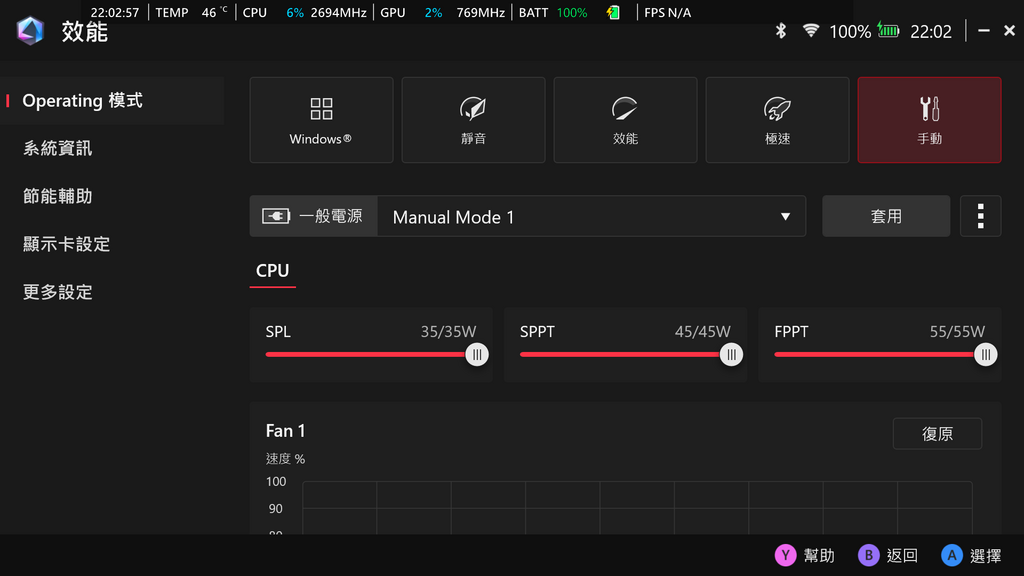The image size is (1024, 576).
Task: Click the 復原 reset button for Fan 1
Action: coord(937,434)
